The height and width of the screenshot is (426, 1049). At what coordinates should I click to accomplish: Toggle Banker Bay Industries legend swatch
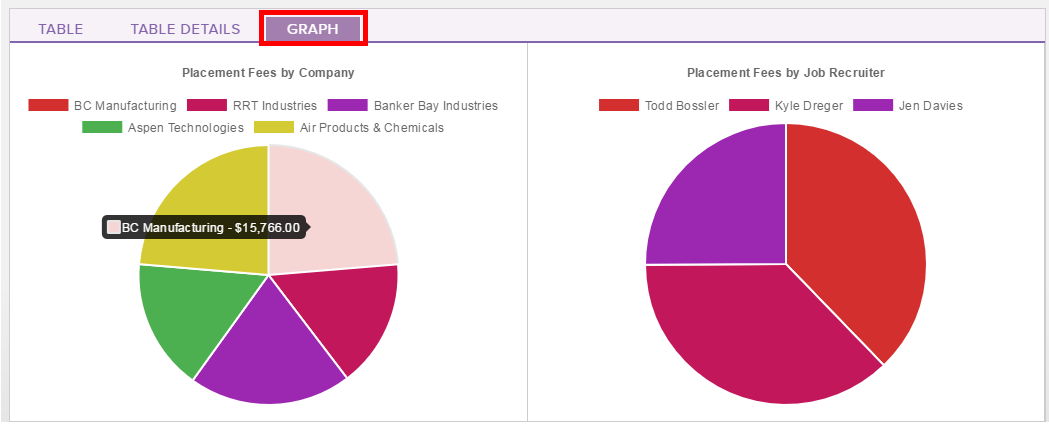(348, 105)
